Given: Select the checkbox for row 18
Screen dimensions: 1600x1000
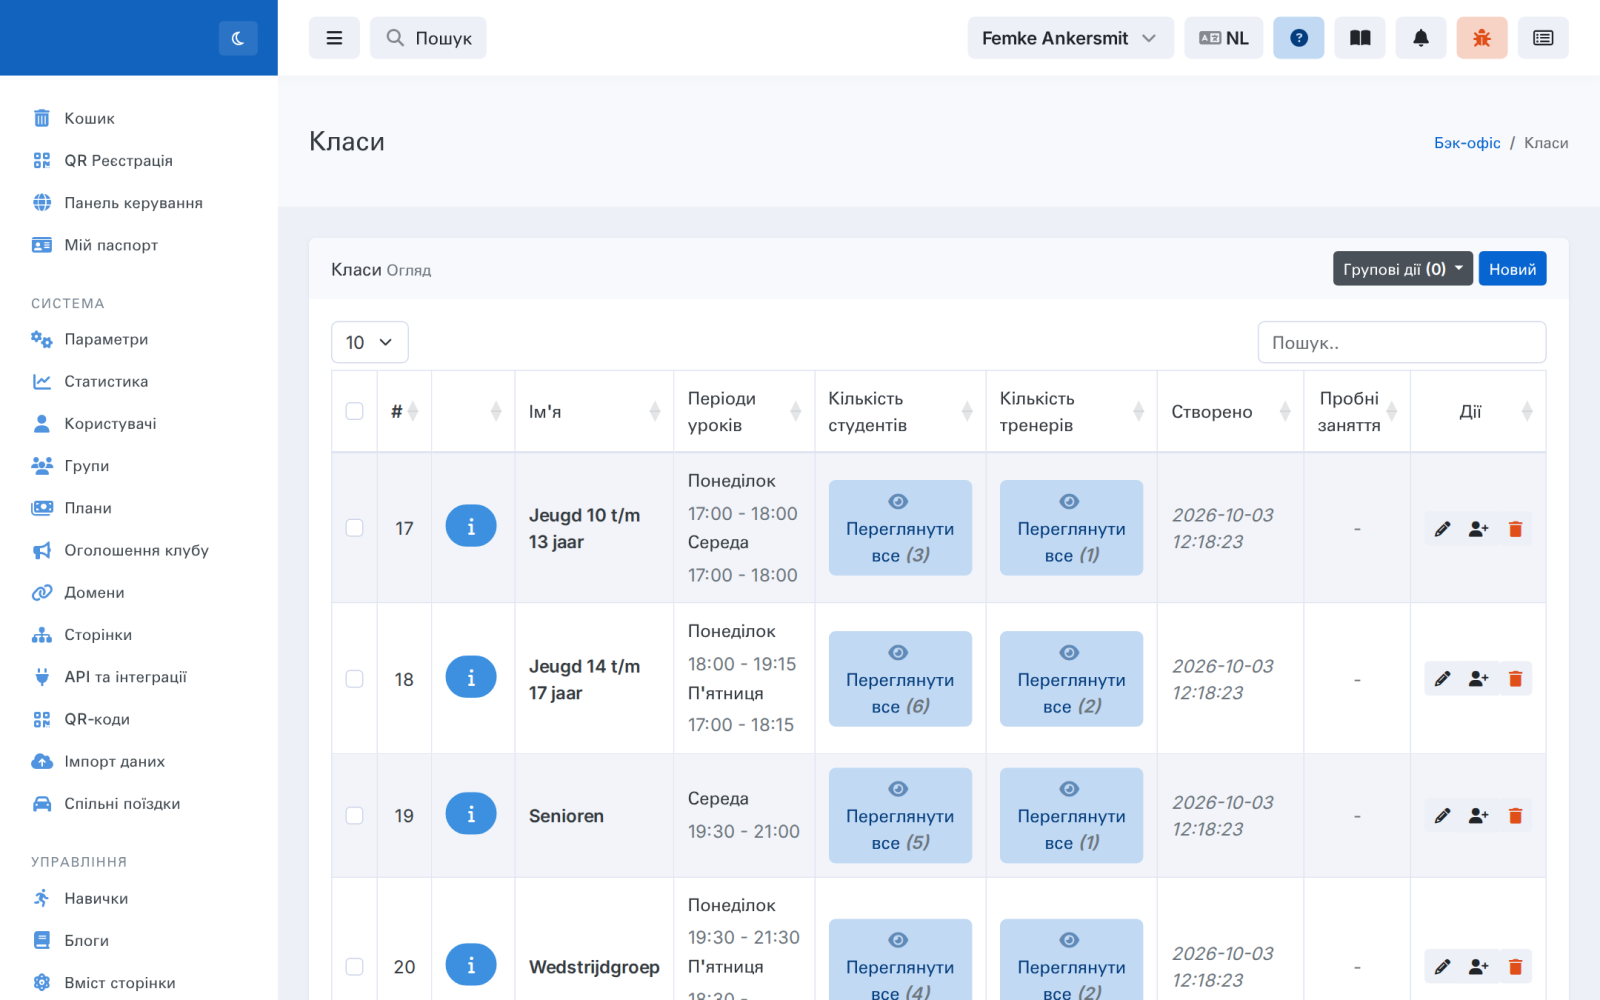Looking at the screenshot, I should coord(354,679).
